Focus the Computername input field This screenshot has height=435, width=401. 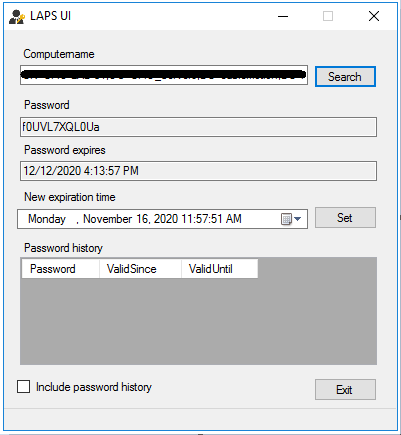[164, 75]
